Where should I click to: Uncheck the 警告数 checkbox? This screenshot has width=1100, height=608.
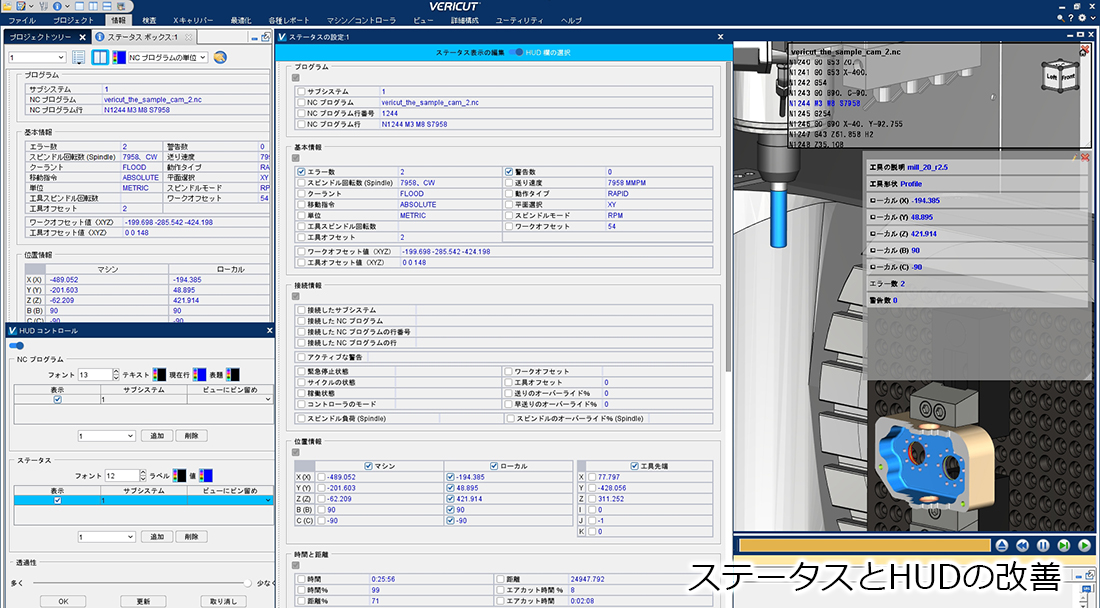(509, 172)
